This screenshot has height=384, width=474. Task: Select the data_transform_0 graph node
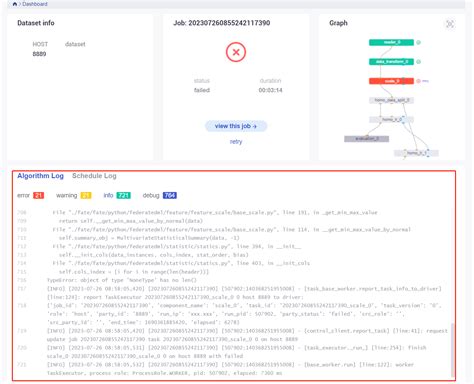[391, 62]
